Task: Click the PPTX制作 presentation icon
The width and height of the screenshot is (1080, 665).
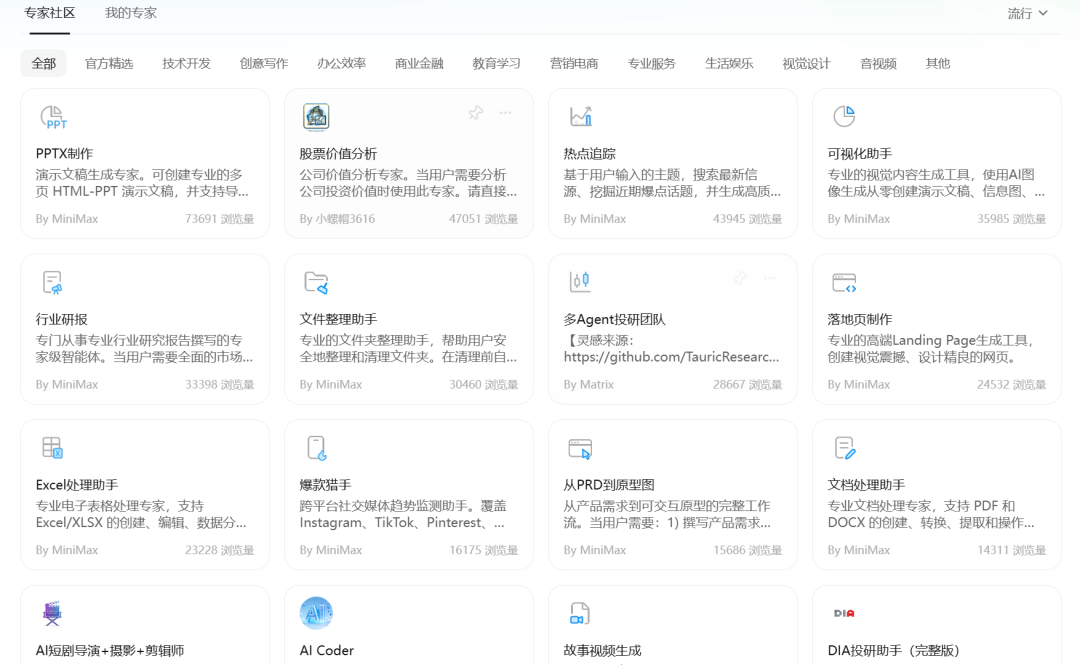Action: [54, 116]
